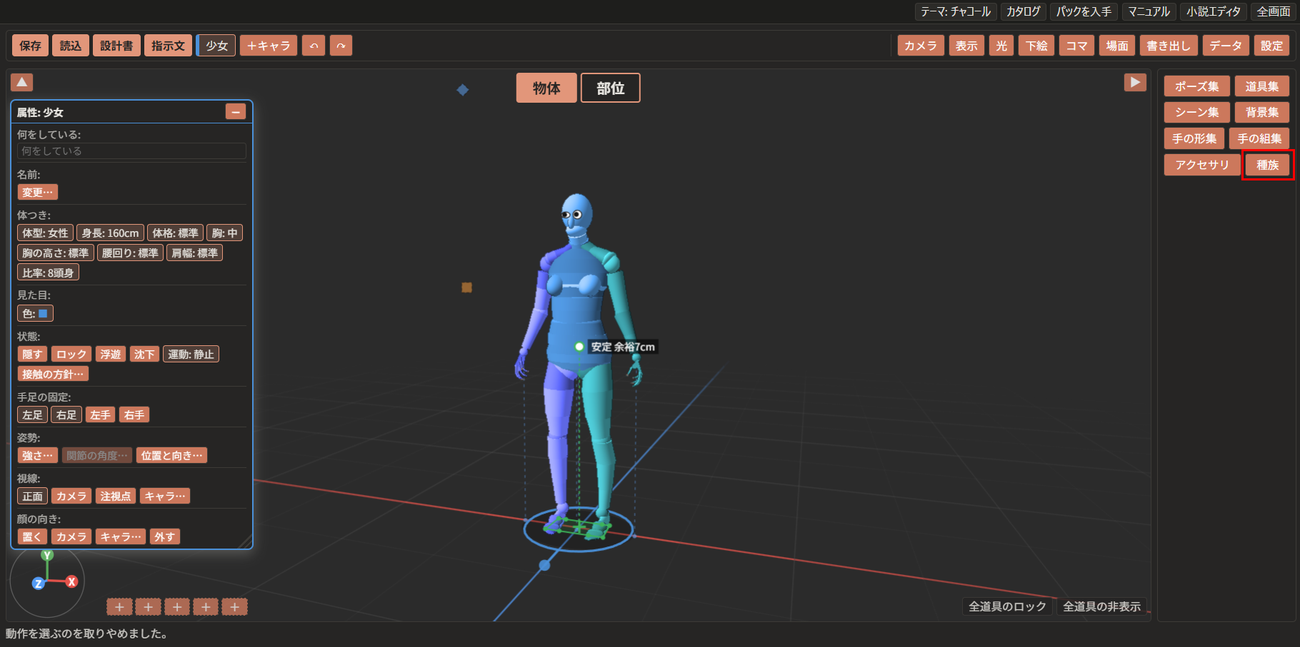
Task: Click the 種族 button
Action: [x=1268, y=165]
